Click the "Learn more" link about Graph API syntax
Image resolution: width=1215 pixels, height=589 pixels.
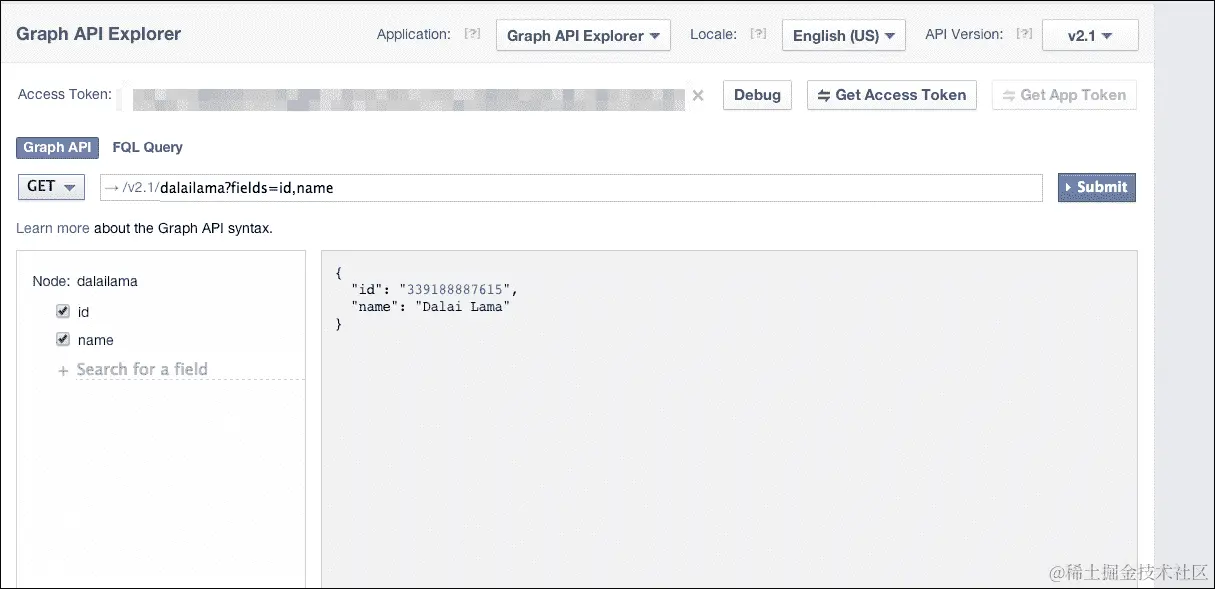click(x=52, y=228)
